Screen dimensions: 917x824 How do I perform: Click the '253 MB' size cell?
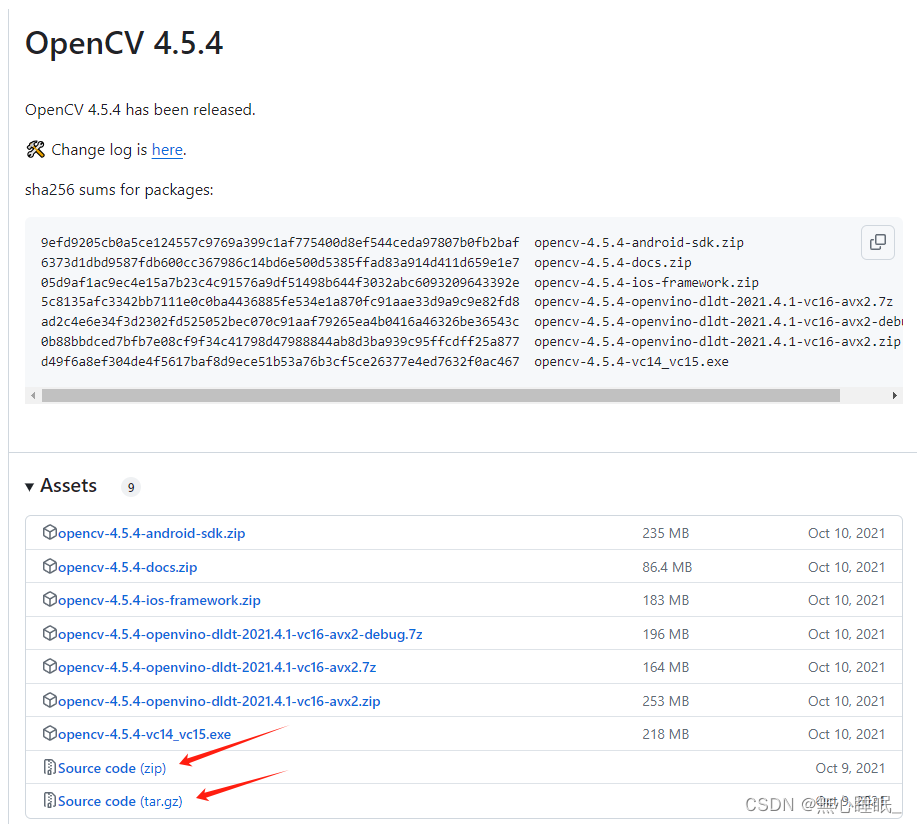pyautogui.click(x=666, y=701)
